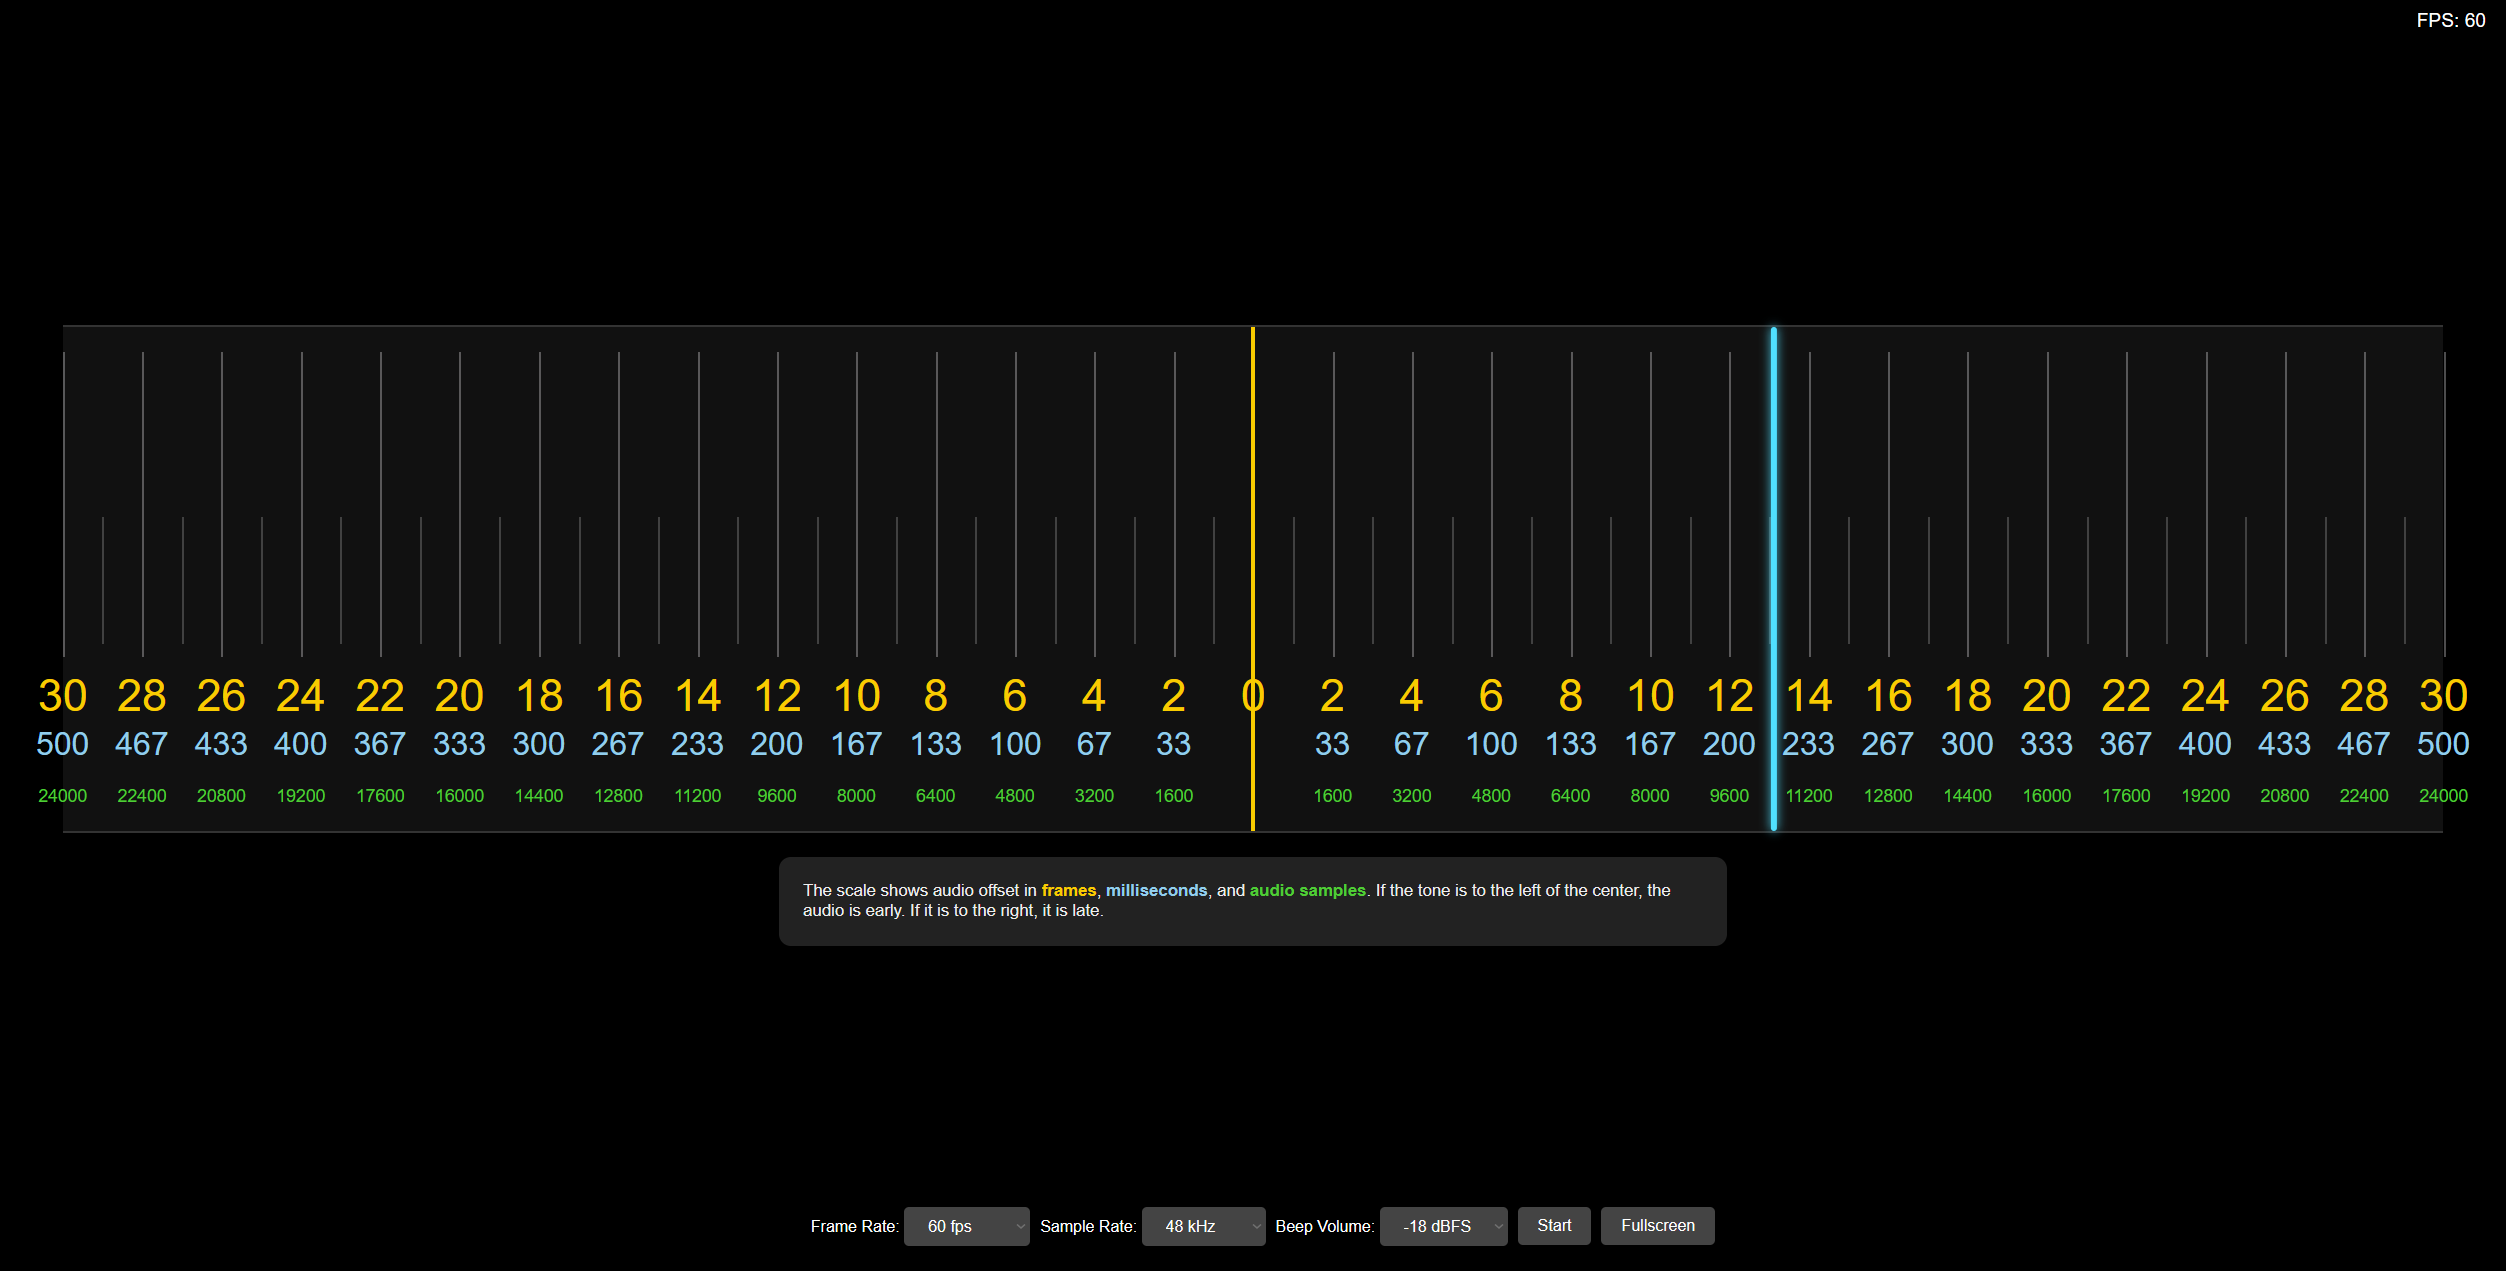This screenshot has height=1271, width=2506.
Task: Click frame label 30 at left end
Action: click(62, 696)
